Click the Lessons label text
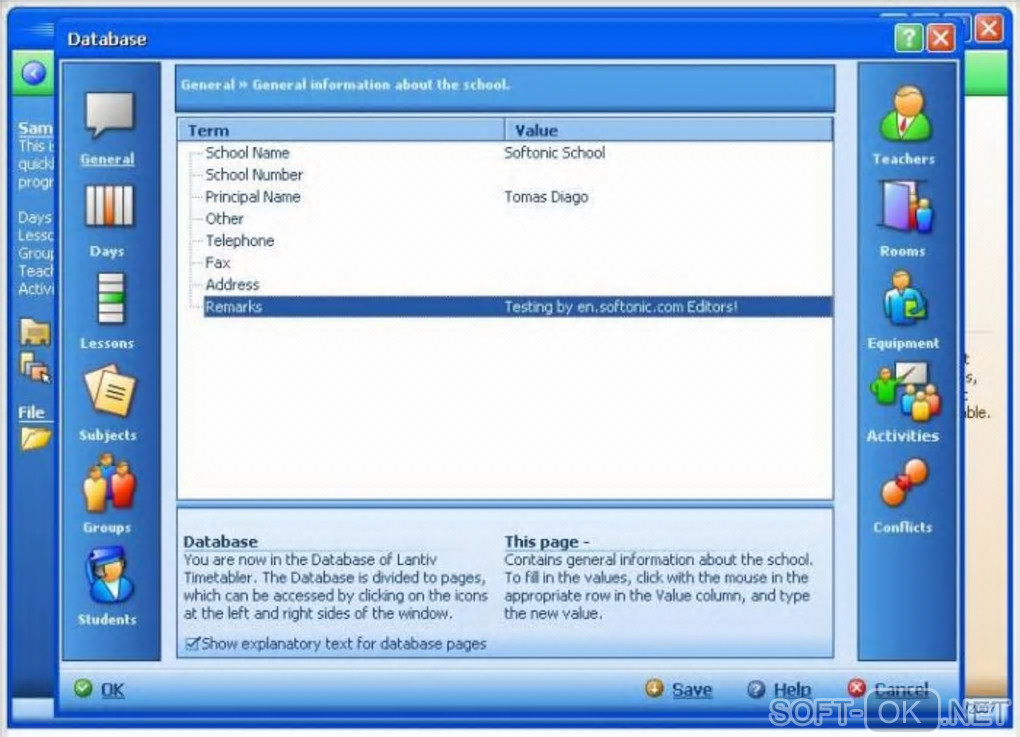1020x737 pixels. [x=107, y=343]
